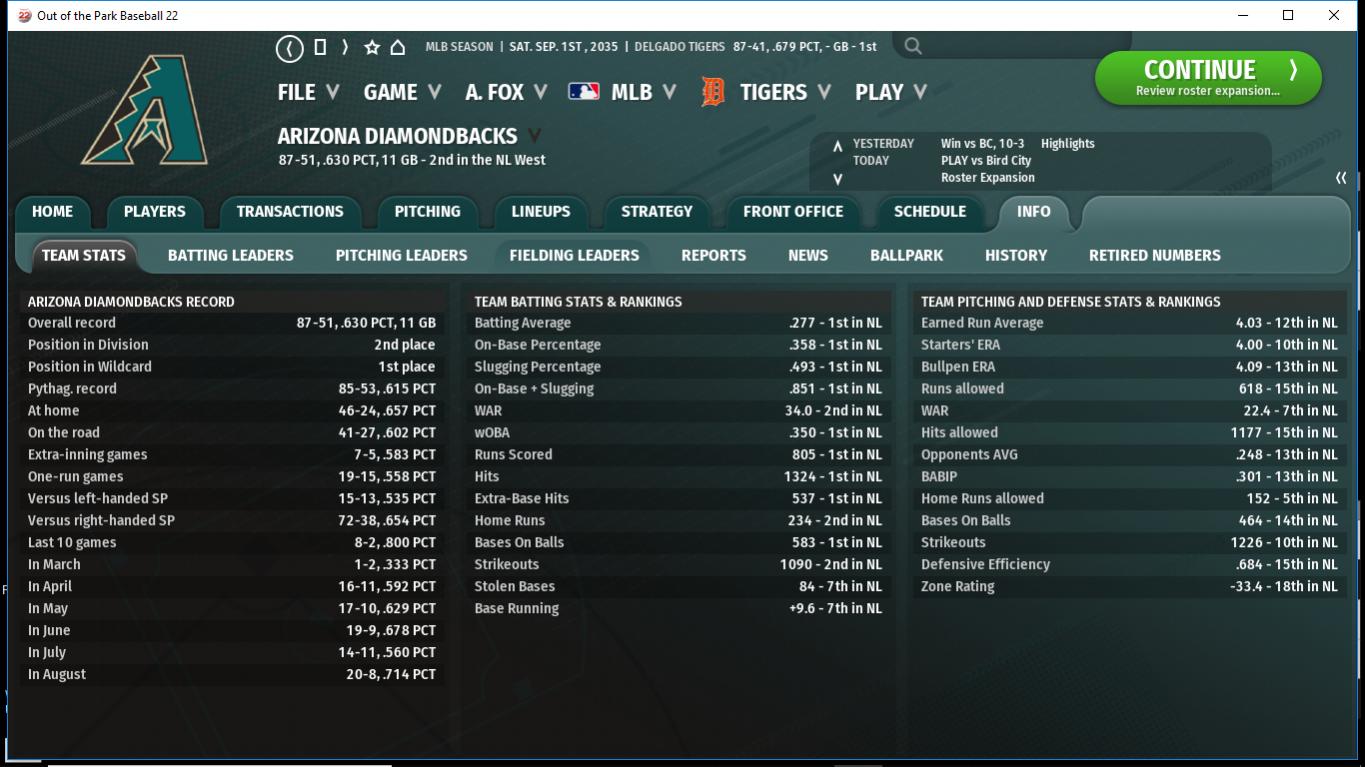The width and height of the screenshot is (1365, 767).
Task: Click the 'Defensive Efficiency' row label
Action: [x=986, y=565]
